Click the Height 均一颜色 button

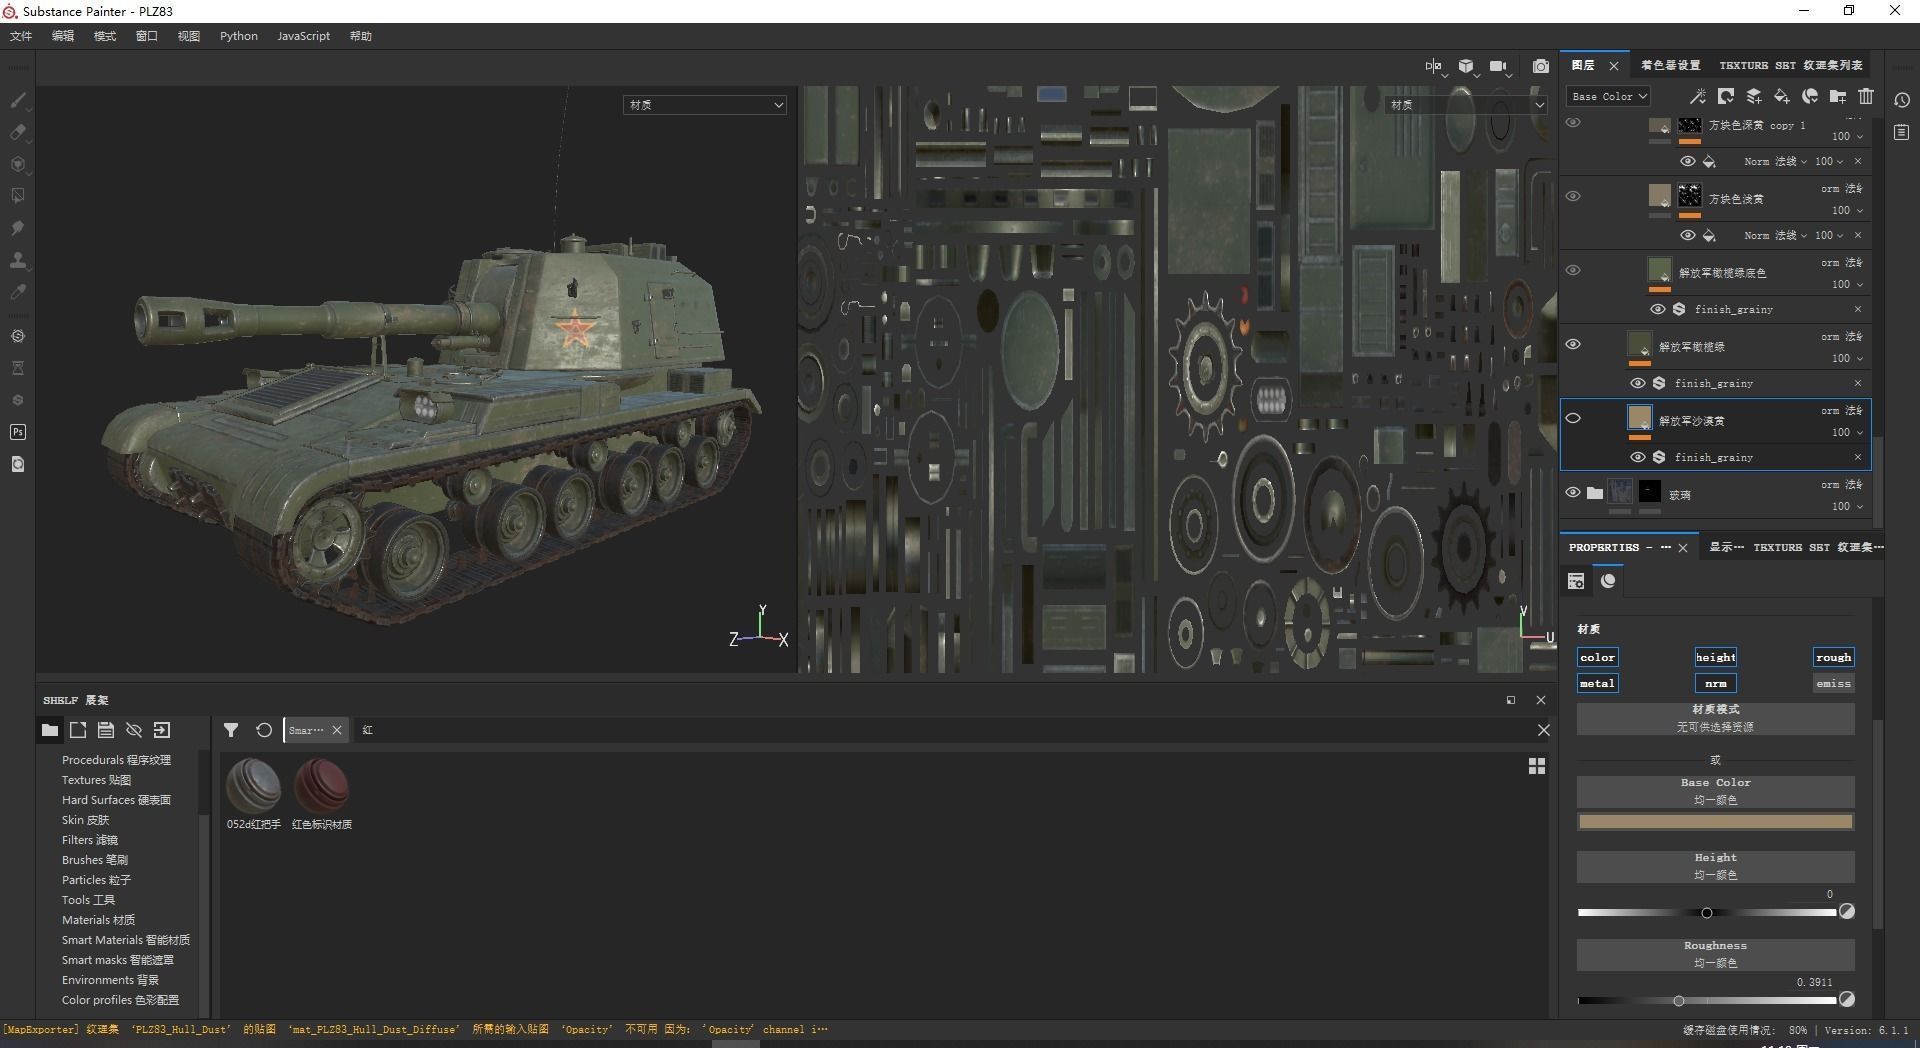pos(1715,866)
